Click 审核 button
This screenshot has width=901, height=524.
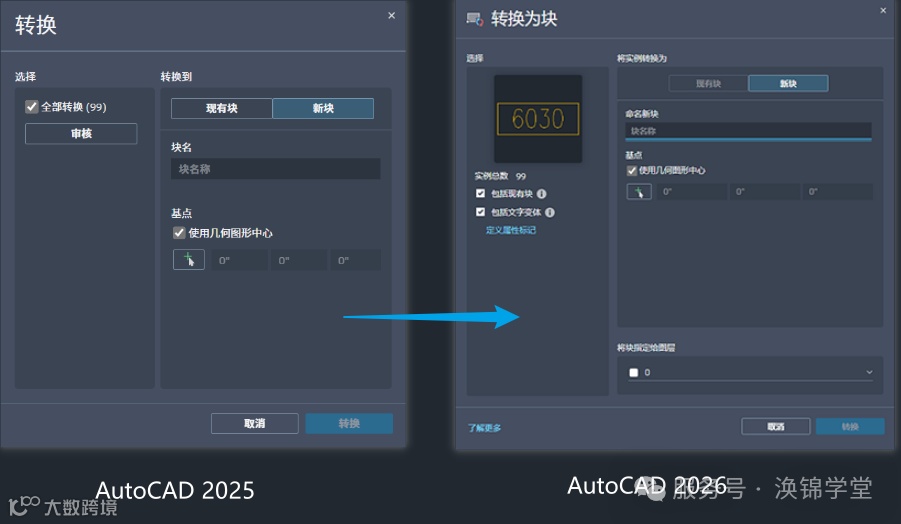tap(81, 134)
